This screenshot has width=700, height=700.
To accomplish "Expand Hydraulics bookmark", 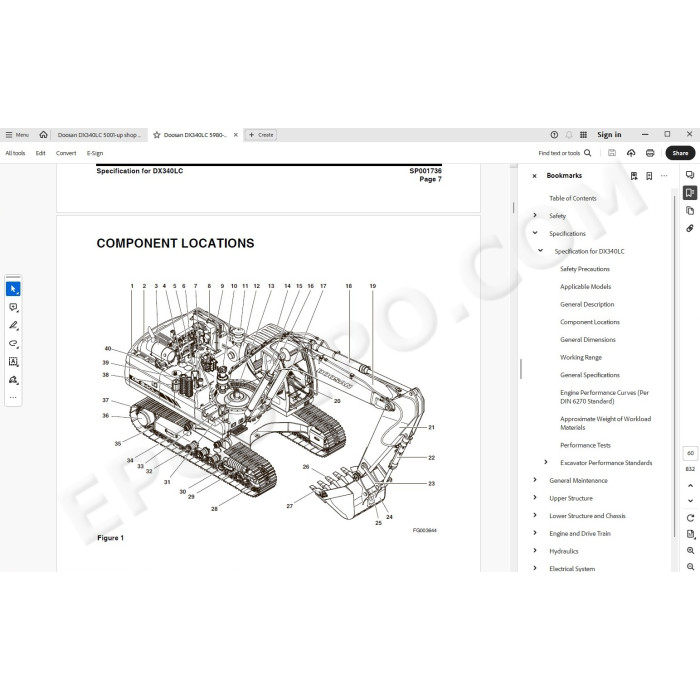I will [535, 550].
